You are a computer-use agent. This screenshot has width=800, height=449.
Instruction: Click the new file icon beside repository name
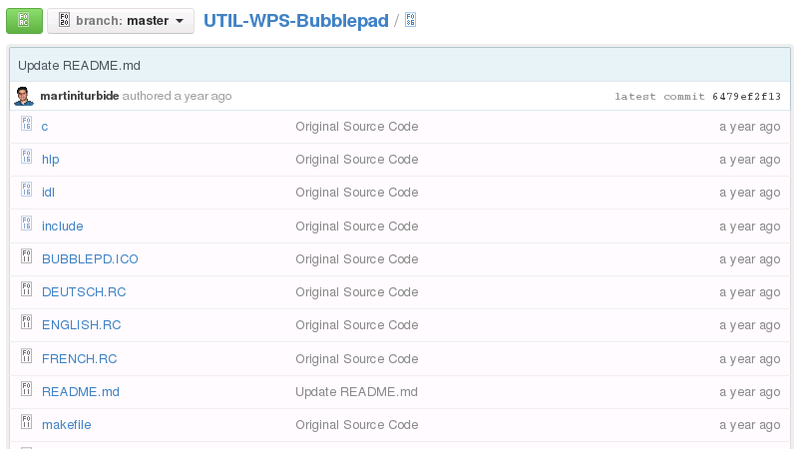click(410, 20)
